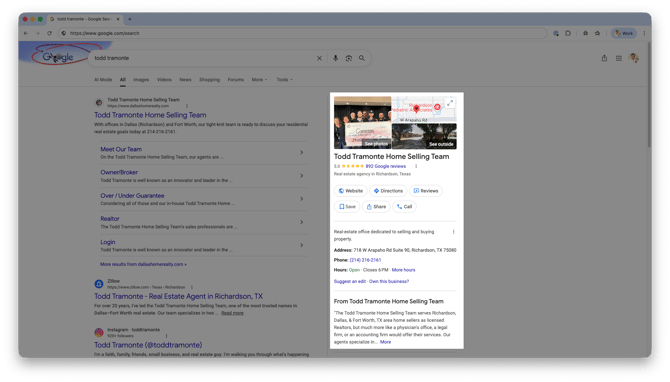Expand the 'Realtor' sitelink chevron
This screenshot has width=670, height=382.
302,222
